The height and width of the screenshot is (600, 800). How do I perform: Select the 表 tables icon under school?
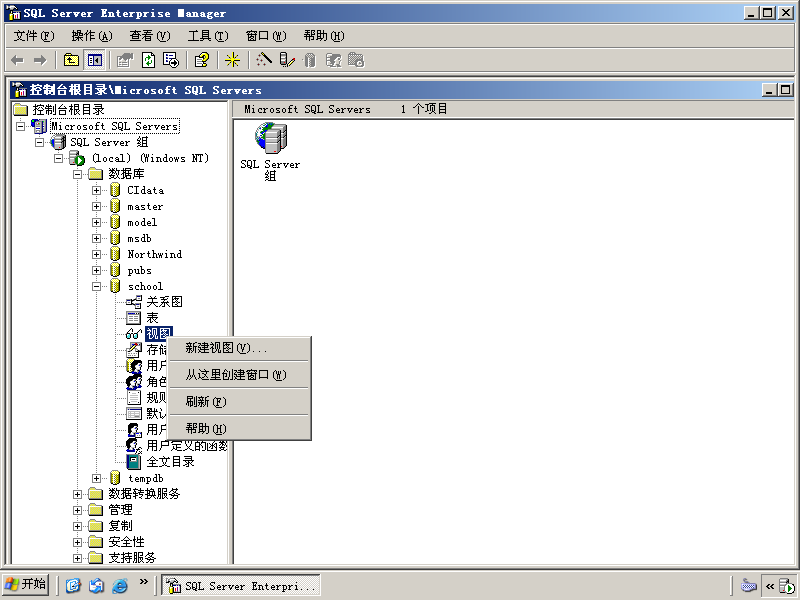[x=134, y=318]
